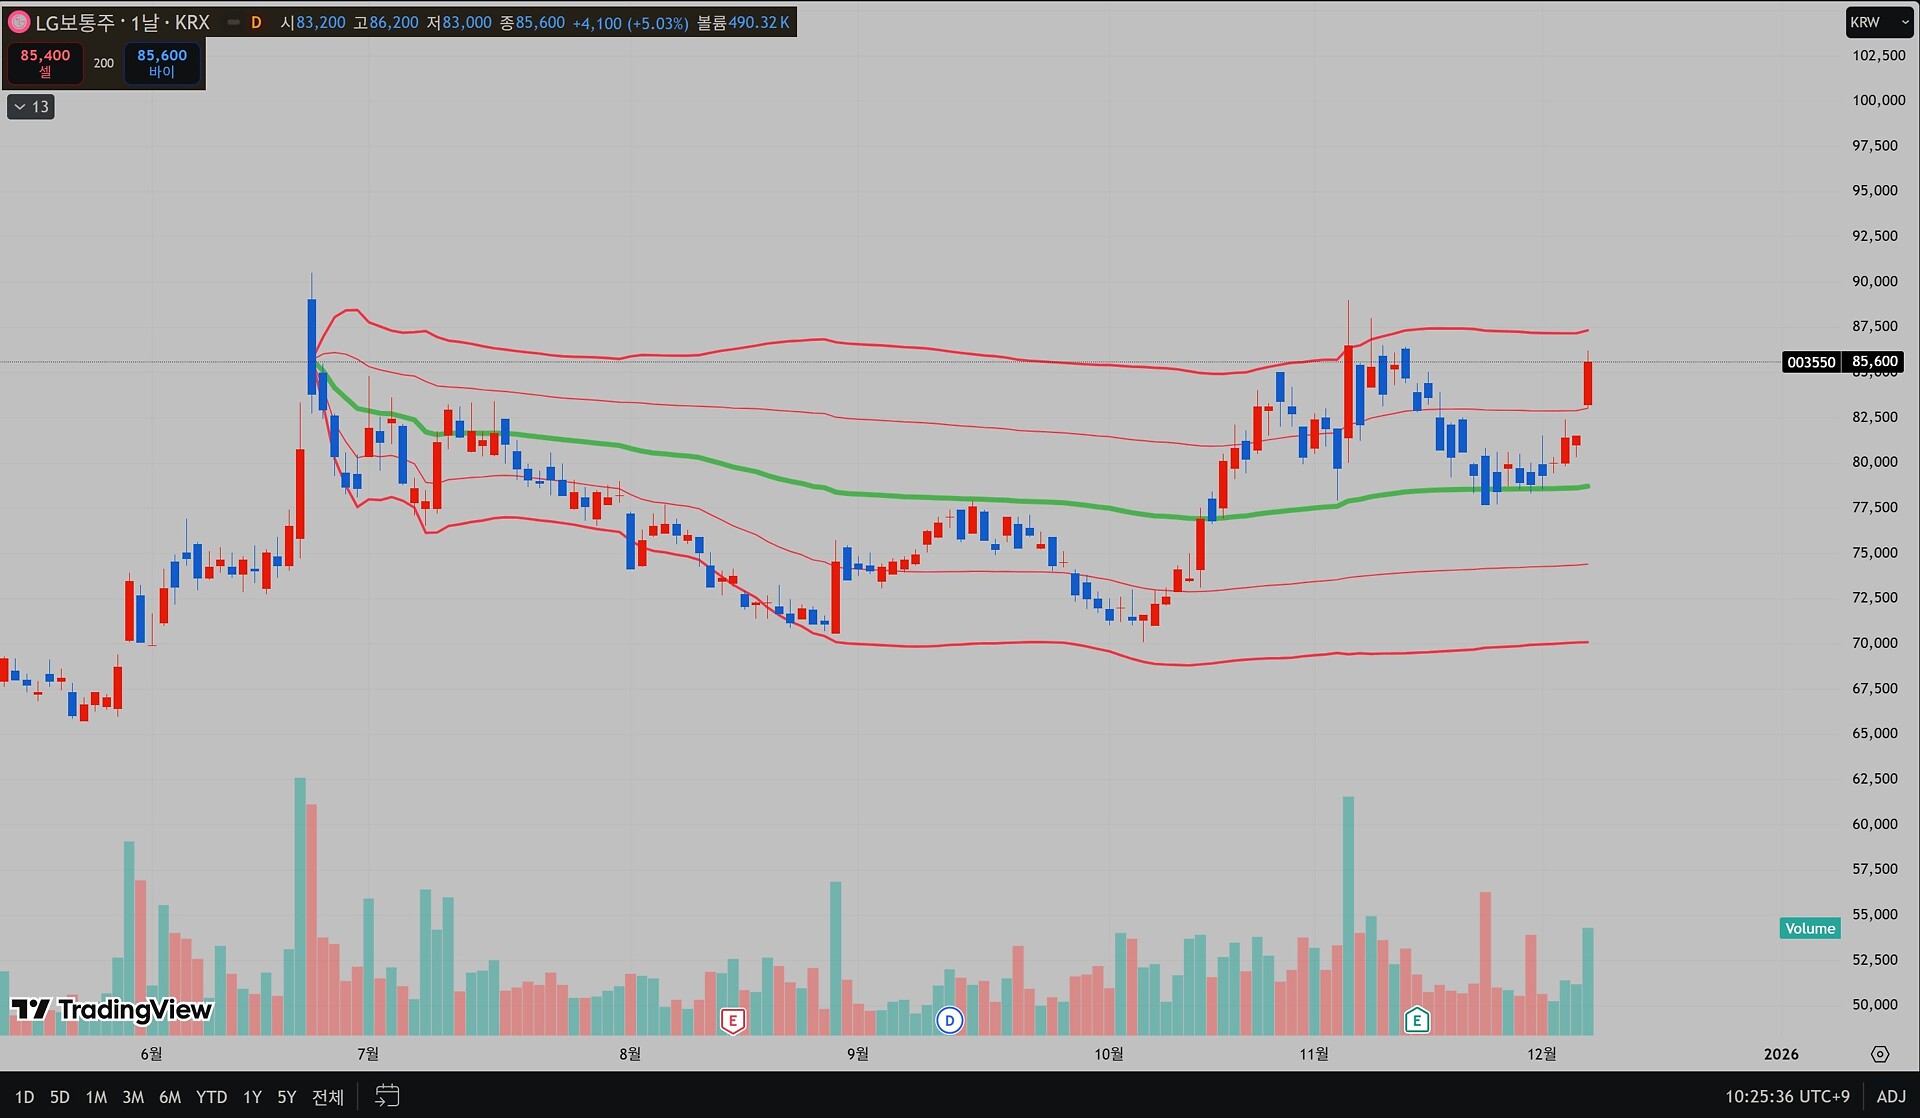Click the LG symbol logo icon
1920x1118 pixels.
coord(18,22)
